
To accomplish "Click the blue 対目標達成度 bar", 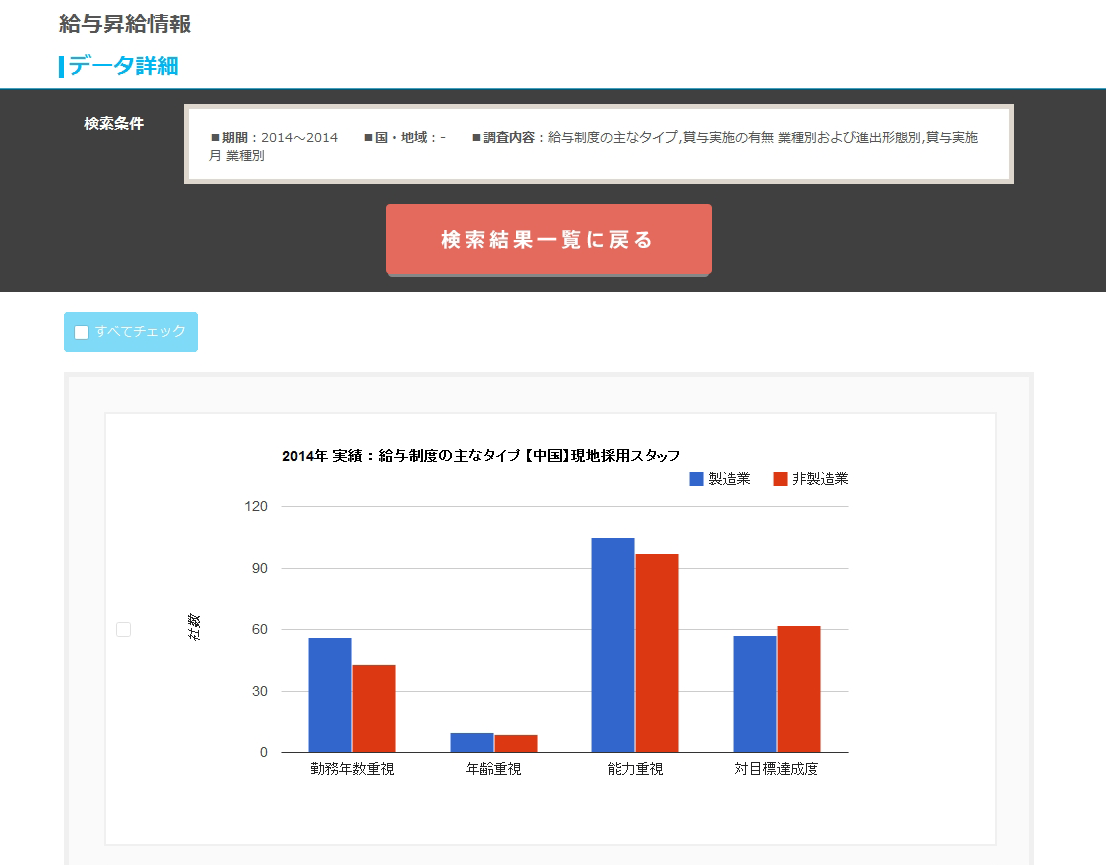I will pyautogui.click(x=755, y=694).
